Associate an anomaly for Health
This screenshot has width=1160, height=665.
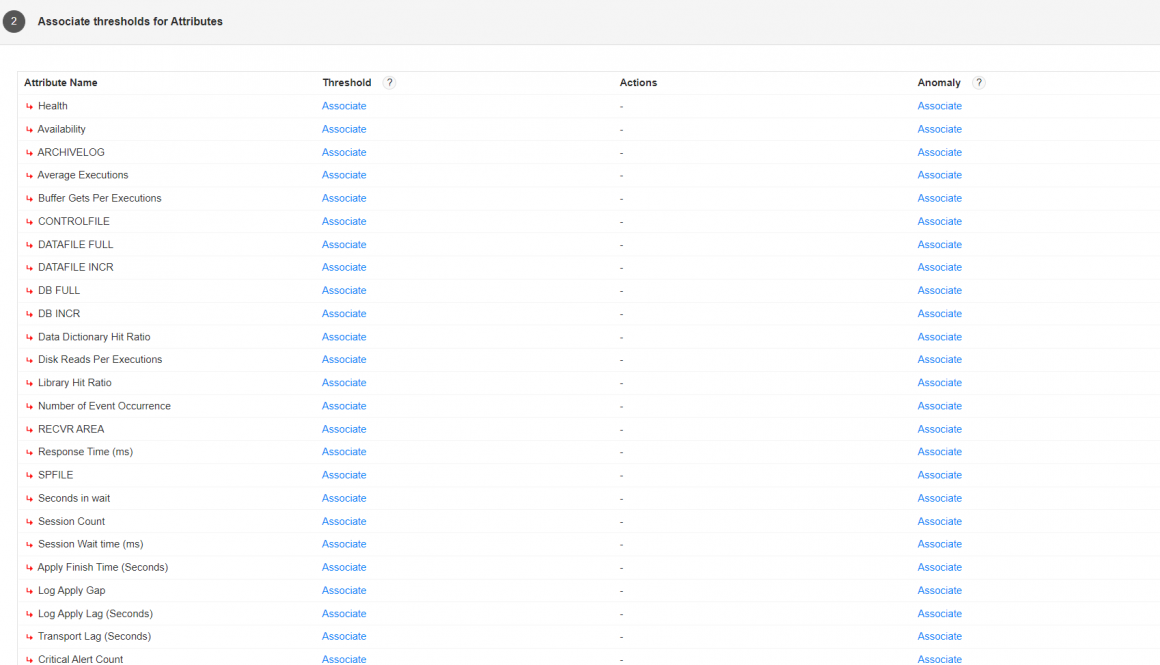(939, 105)
